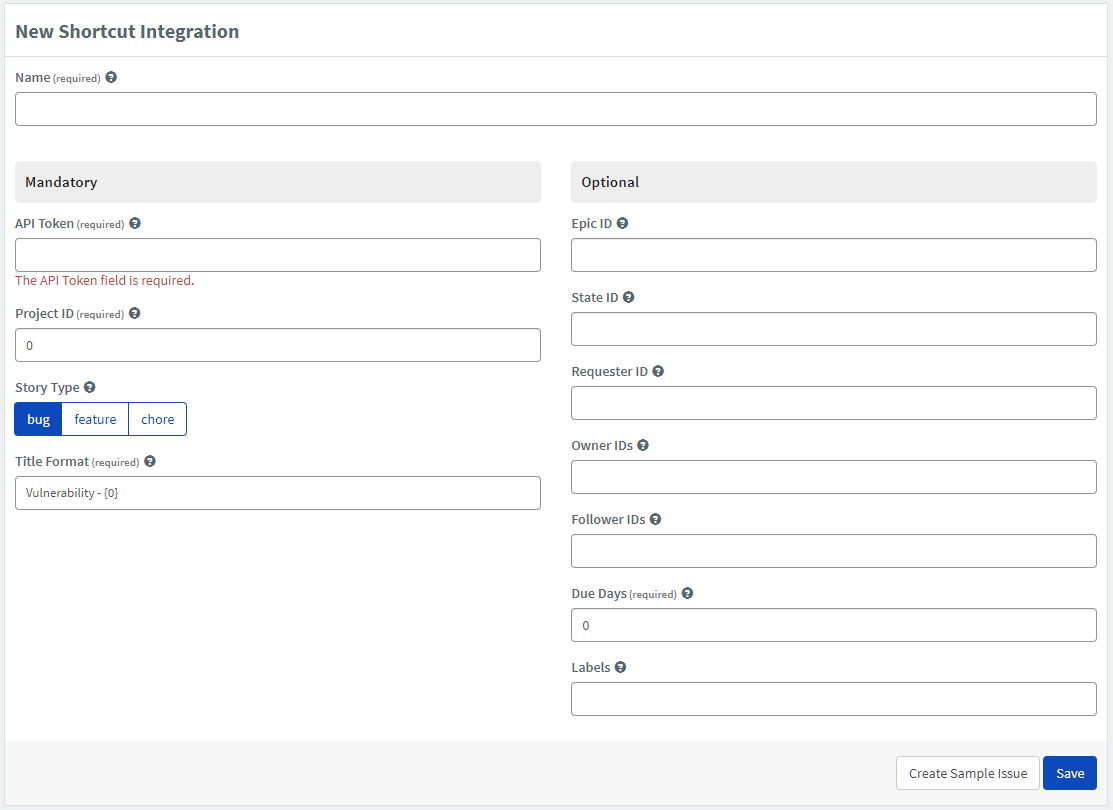Click the 'The API Token field is required.' error

(x=104, y=280)
